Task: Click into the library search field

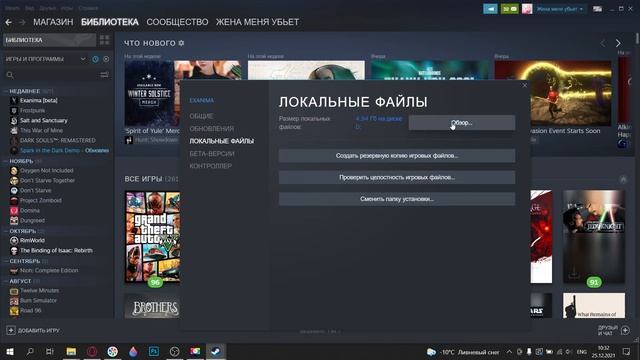Action: (x=56, y=75)
